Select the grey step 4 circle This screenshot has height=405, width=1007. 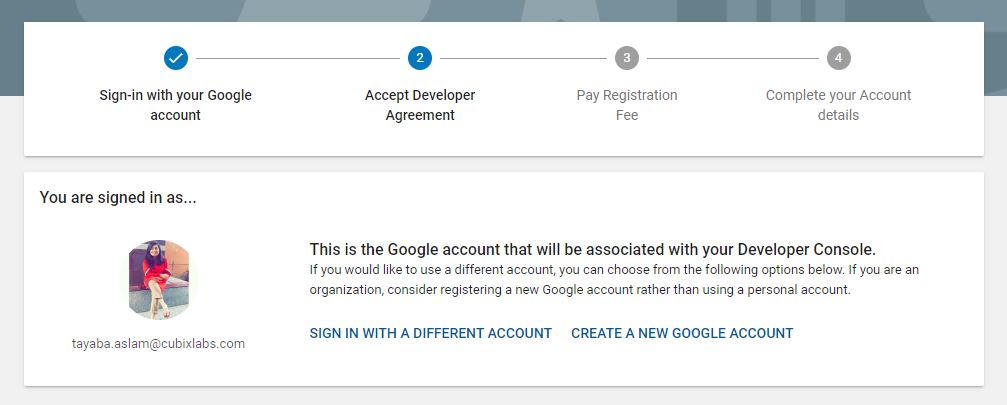(838, 58)
